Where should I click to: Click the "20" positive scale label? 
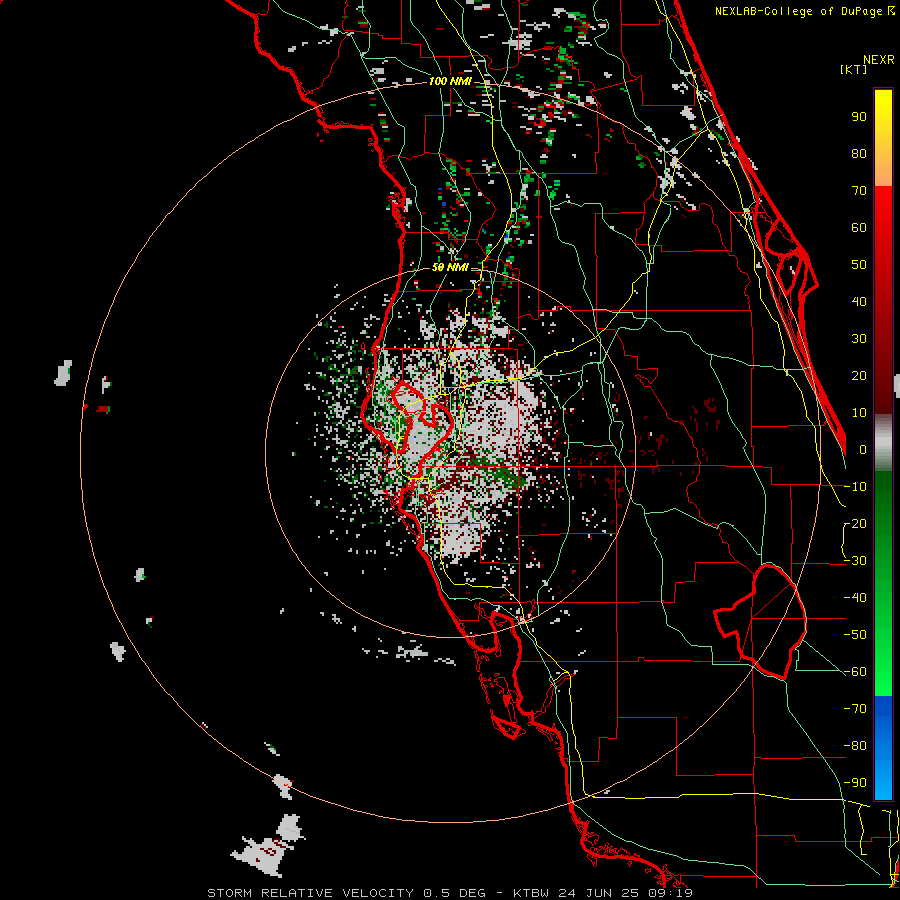click(x=859, y=375)
